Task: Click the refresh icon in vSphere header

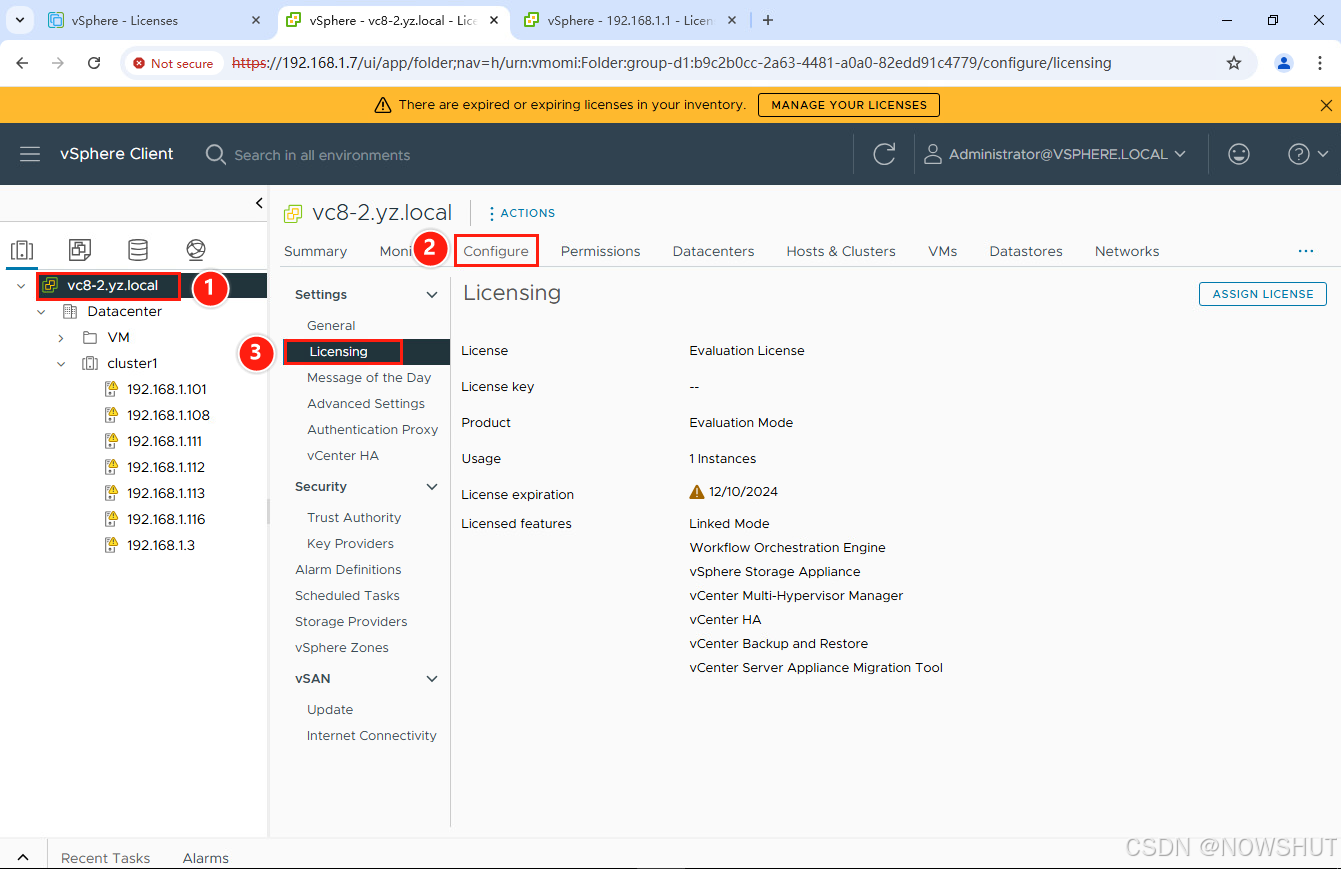Action: [x=884, y=154]
